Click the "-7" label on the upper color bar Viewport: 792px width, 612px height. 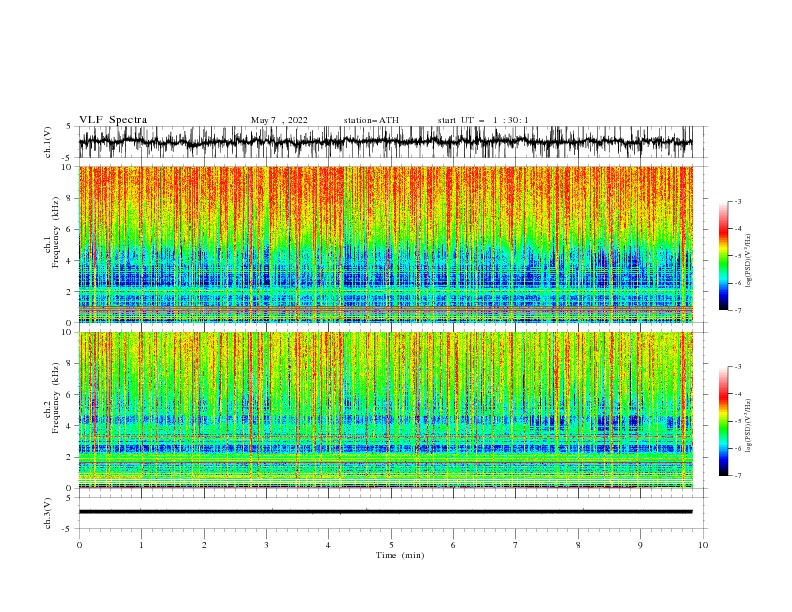pyautogui.click(x=737, y=310)
